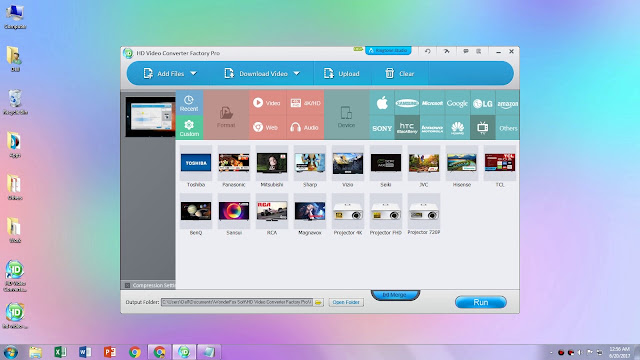Click the Clear trash can icon
The width and height of the screenshot is (640, 360).
tap(389, 73)
